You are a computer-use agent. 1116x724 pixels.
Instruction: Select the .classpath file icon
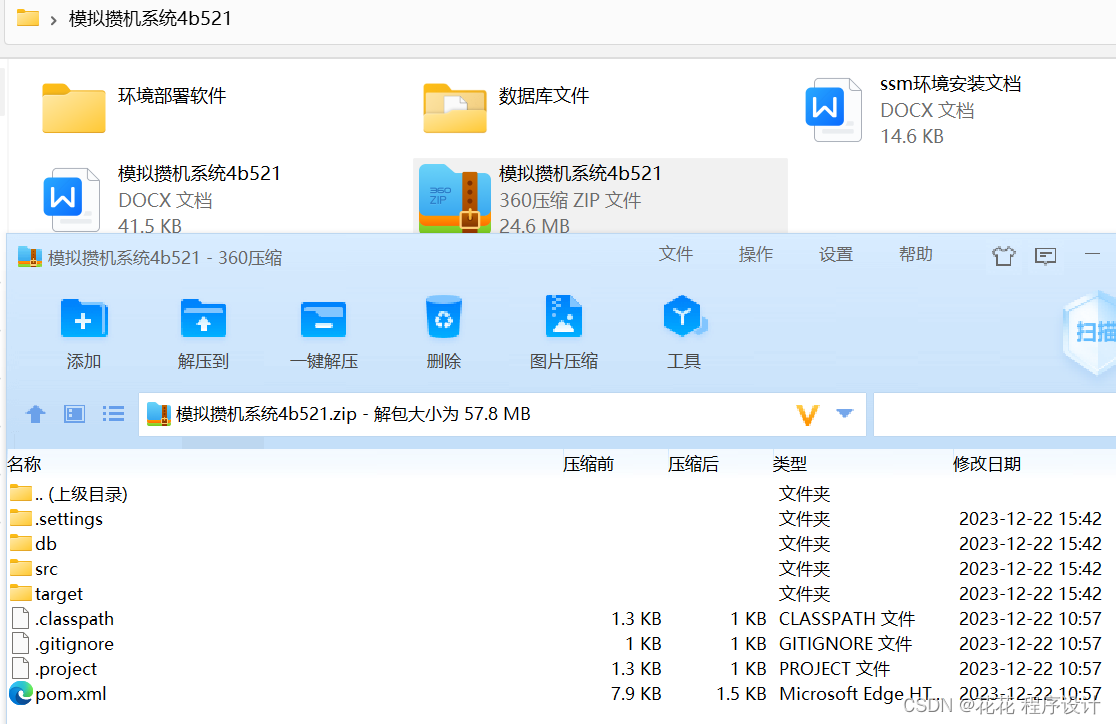(x=21, y=618)
